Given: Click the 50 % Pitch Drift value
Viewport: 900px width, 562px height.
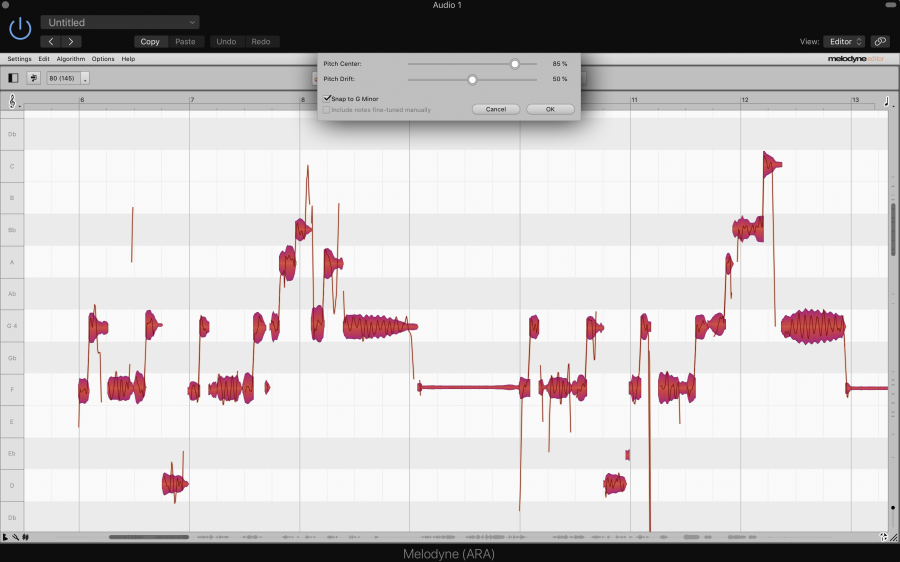Looking at the screenshot, I should click(x=560, y=79).
